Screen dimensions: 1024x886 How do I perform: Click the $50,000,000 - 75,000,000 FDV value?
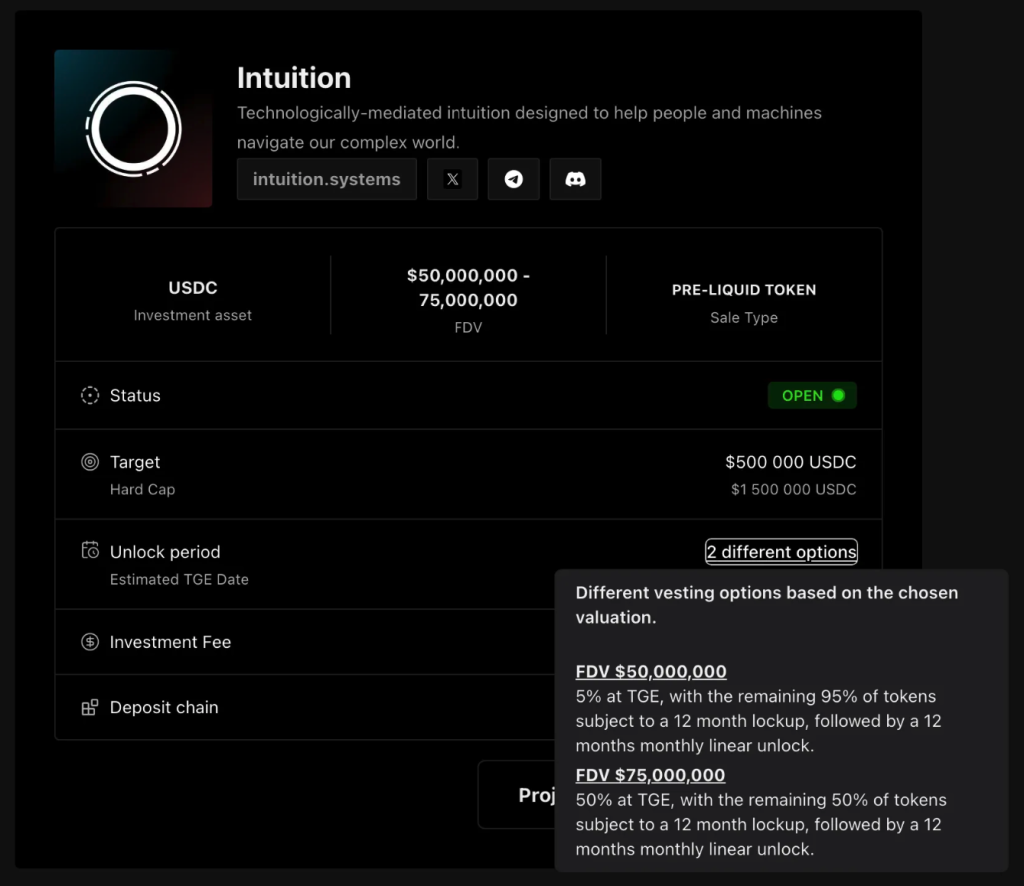point(468,288)
